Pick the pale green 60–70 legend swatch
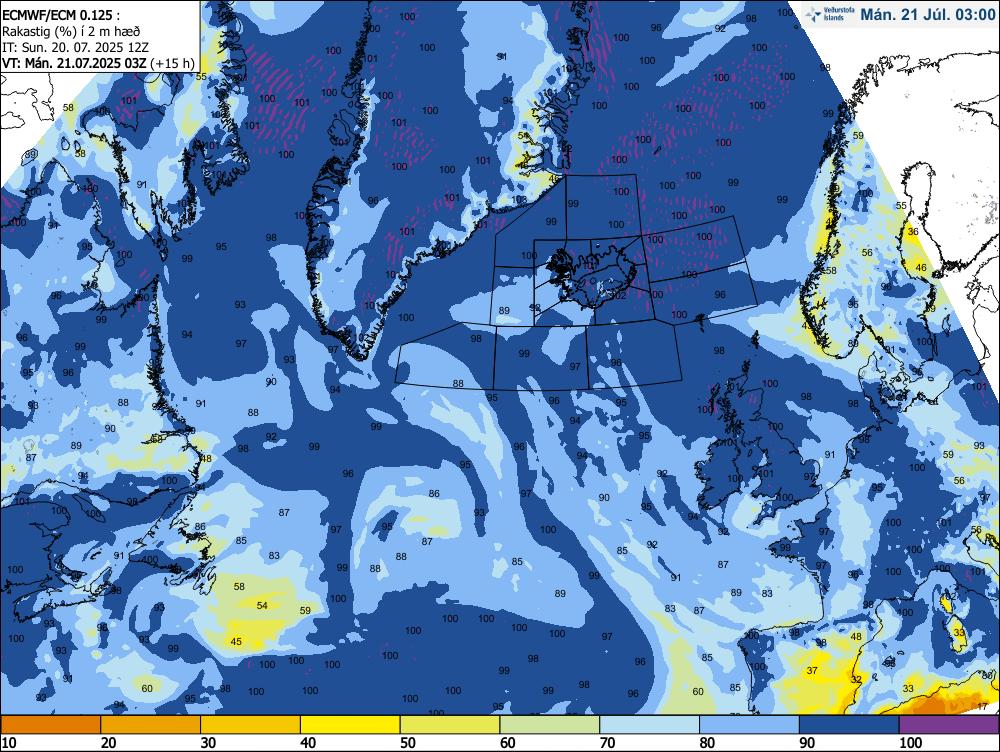The image size is (1000, 752). (x=550, y=725)
